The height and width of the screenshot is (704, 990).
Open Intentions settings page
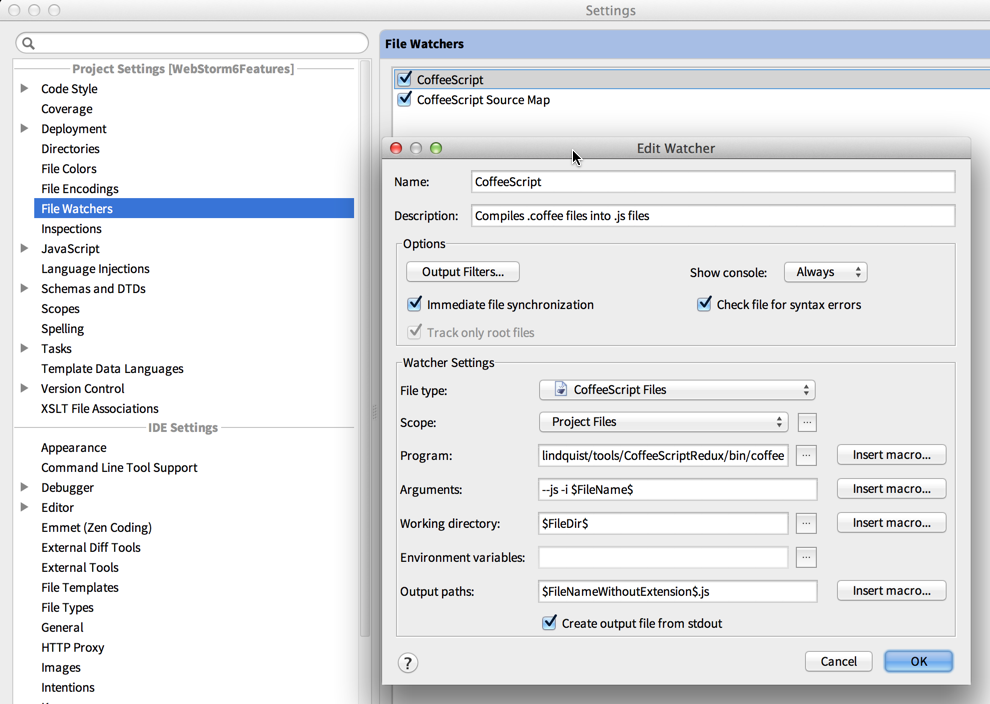68,688
